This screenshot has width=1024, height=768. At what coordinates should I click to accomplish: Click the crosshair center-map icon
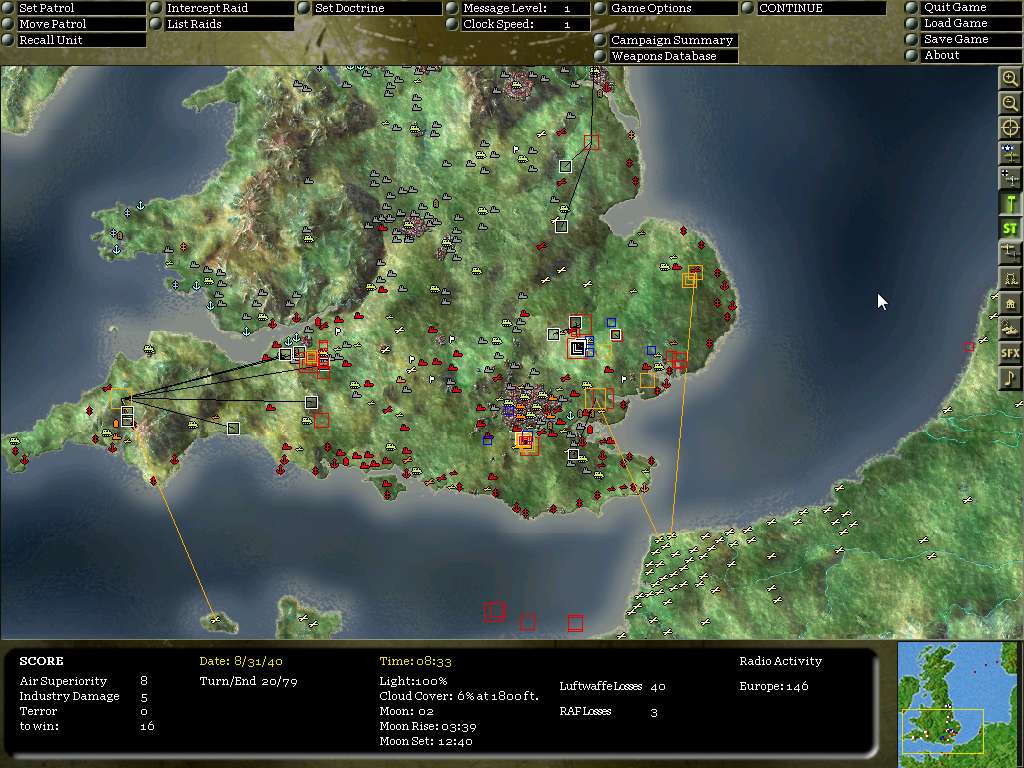click(x=1010, y=128)
